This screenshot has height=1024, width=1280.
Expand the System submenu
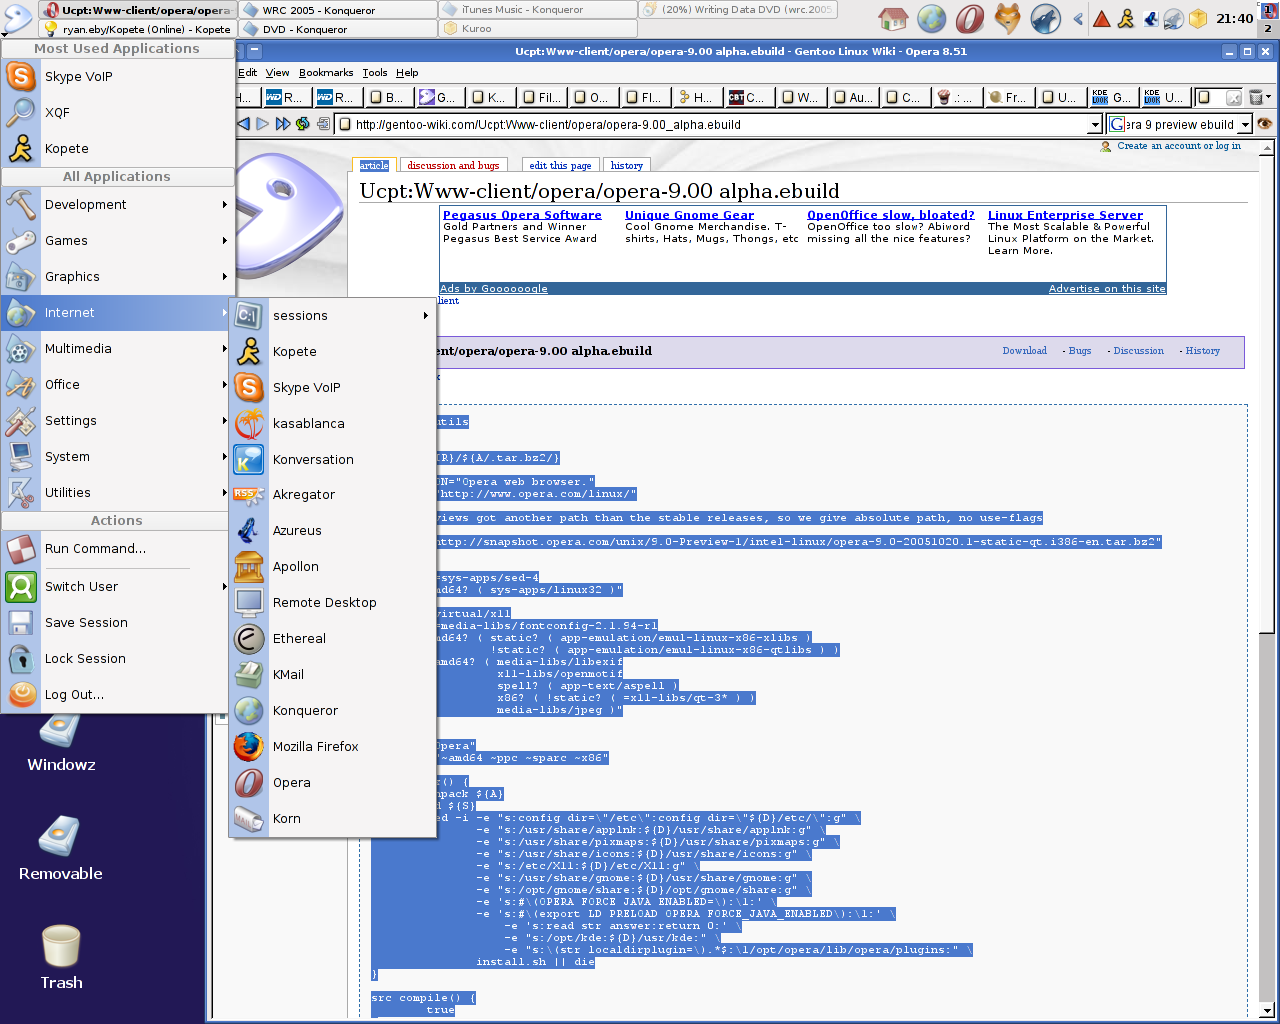[118, 456]
